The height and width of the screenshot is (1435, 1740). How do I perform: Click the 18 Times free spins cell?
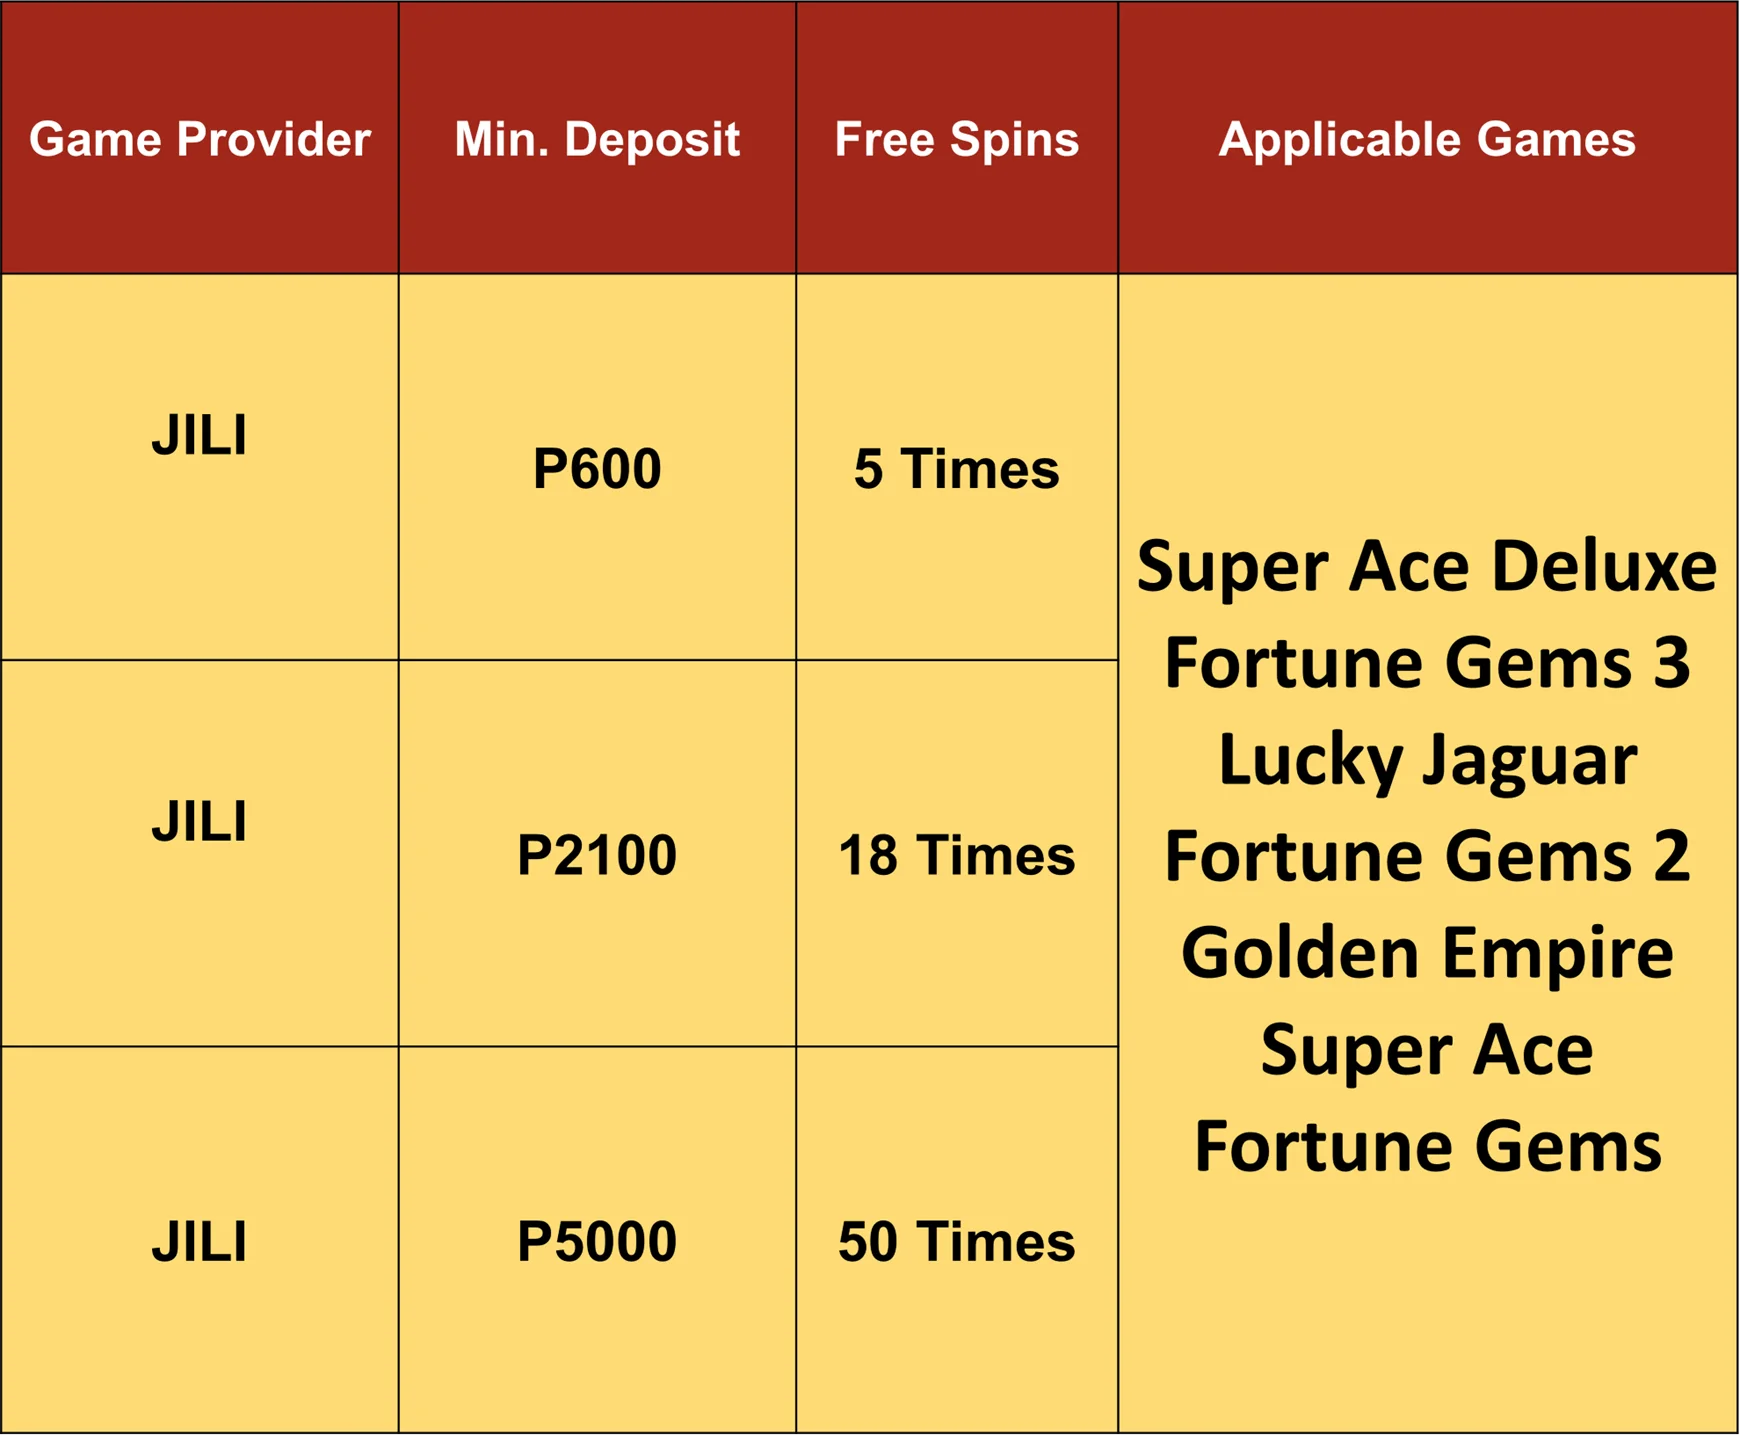coord(957,855)
